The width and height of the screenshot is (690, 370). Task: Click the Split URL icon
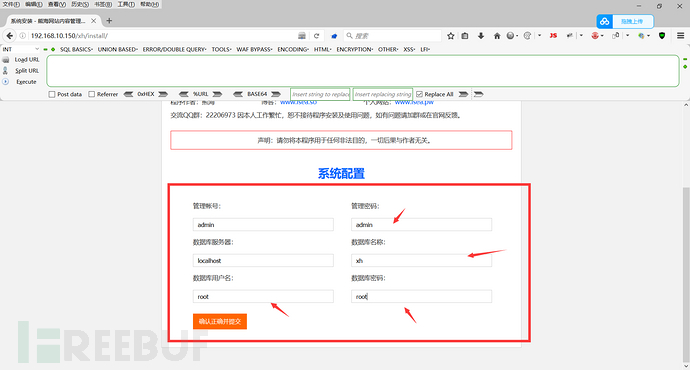(6, 70)
